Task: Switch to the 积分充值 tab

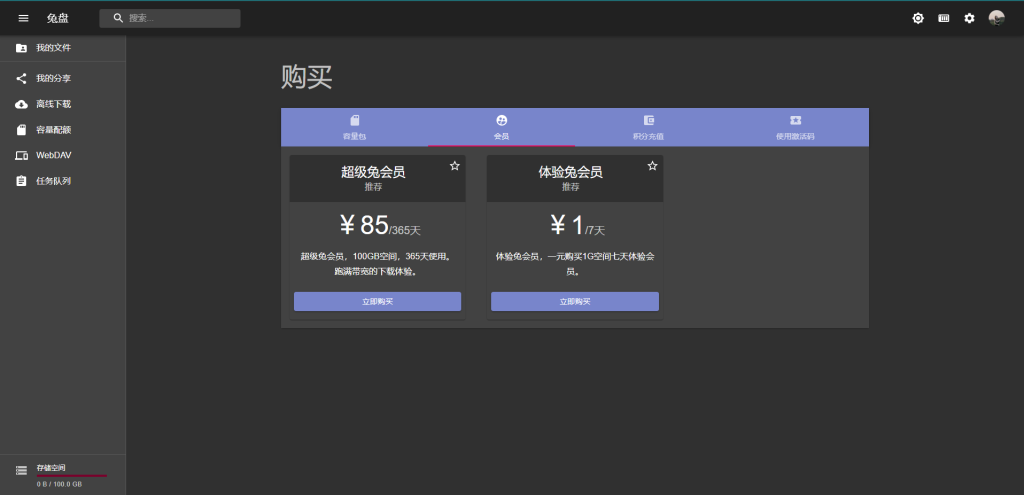Action: click(648, 127)
